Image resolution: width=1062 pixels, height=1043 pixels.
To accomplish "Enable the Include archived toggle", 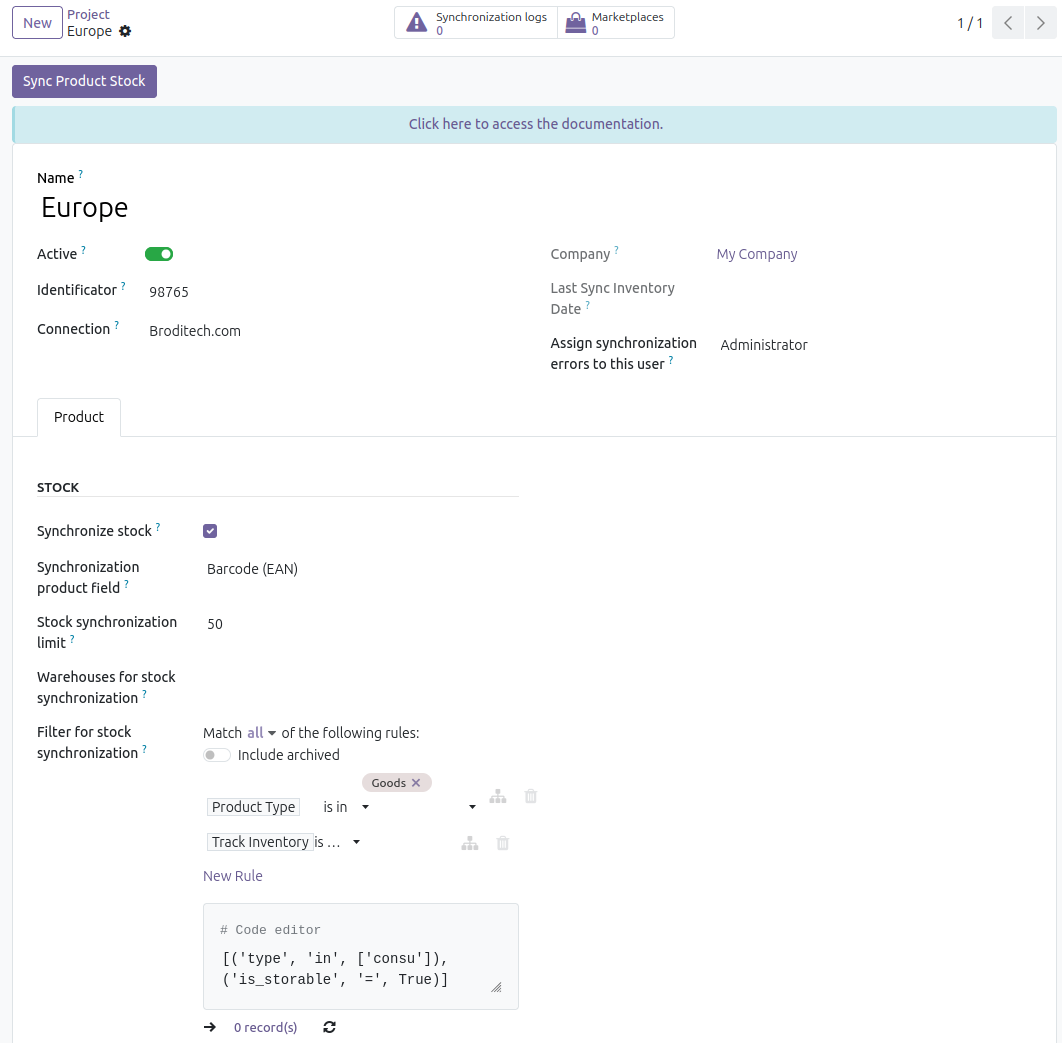I will pyautogui.click(x=217, y=755).
